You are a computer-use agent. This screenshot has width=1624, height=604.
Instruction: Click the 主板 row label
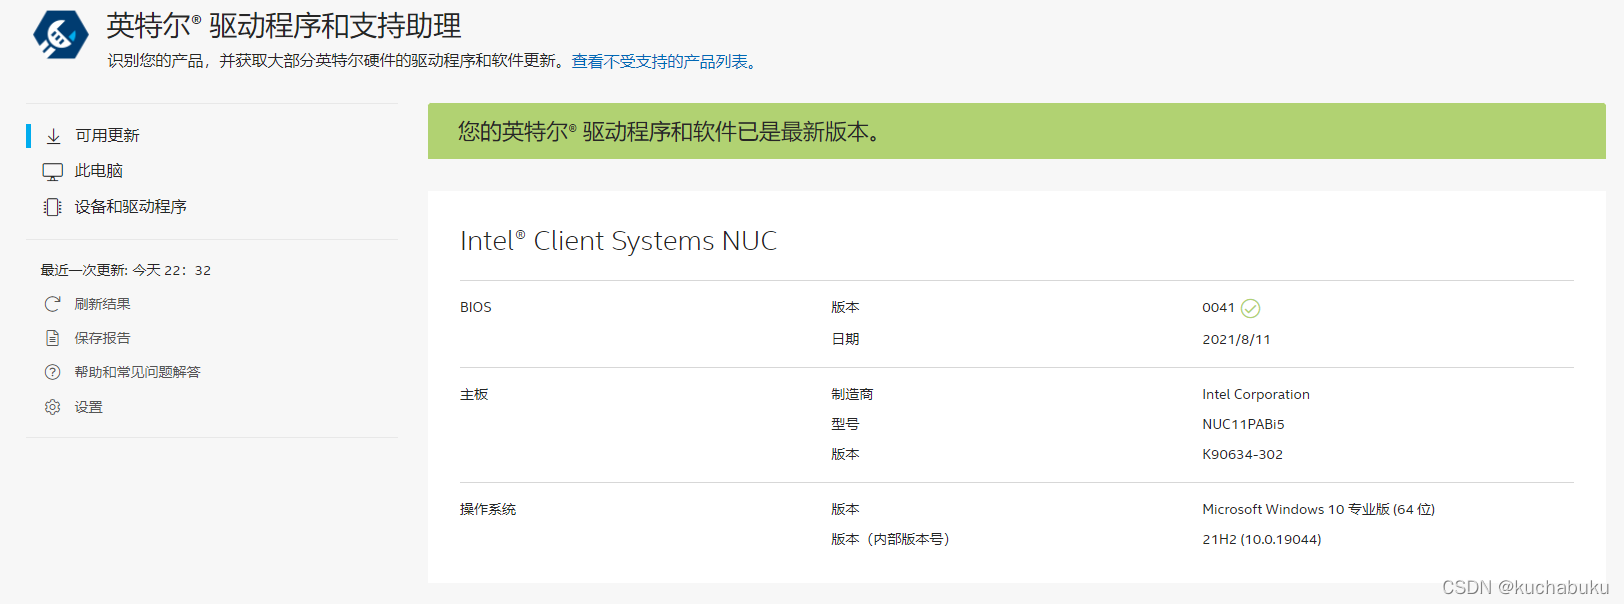point(474,395)
